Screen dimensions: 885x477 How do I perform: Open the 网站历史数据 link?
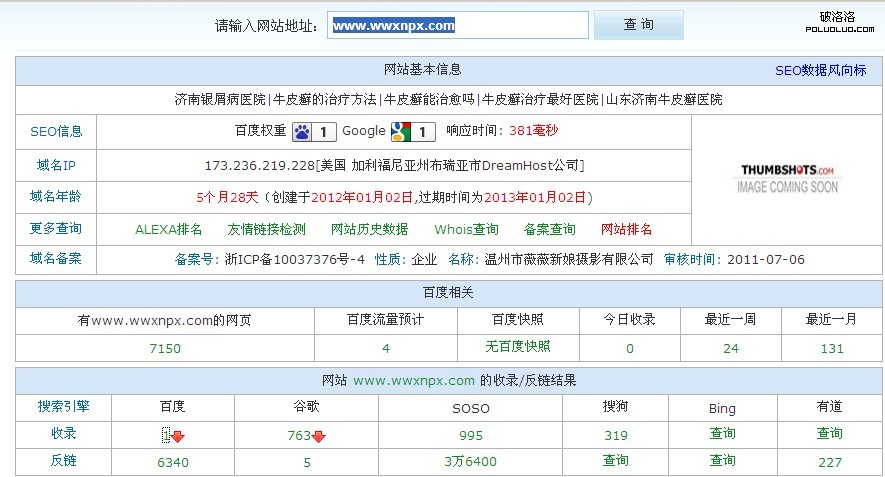tap(369, 229)
